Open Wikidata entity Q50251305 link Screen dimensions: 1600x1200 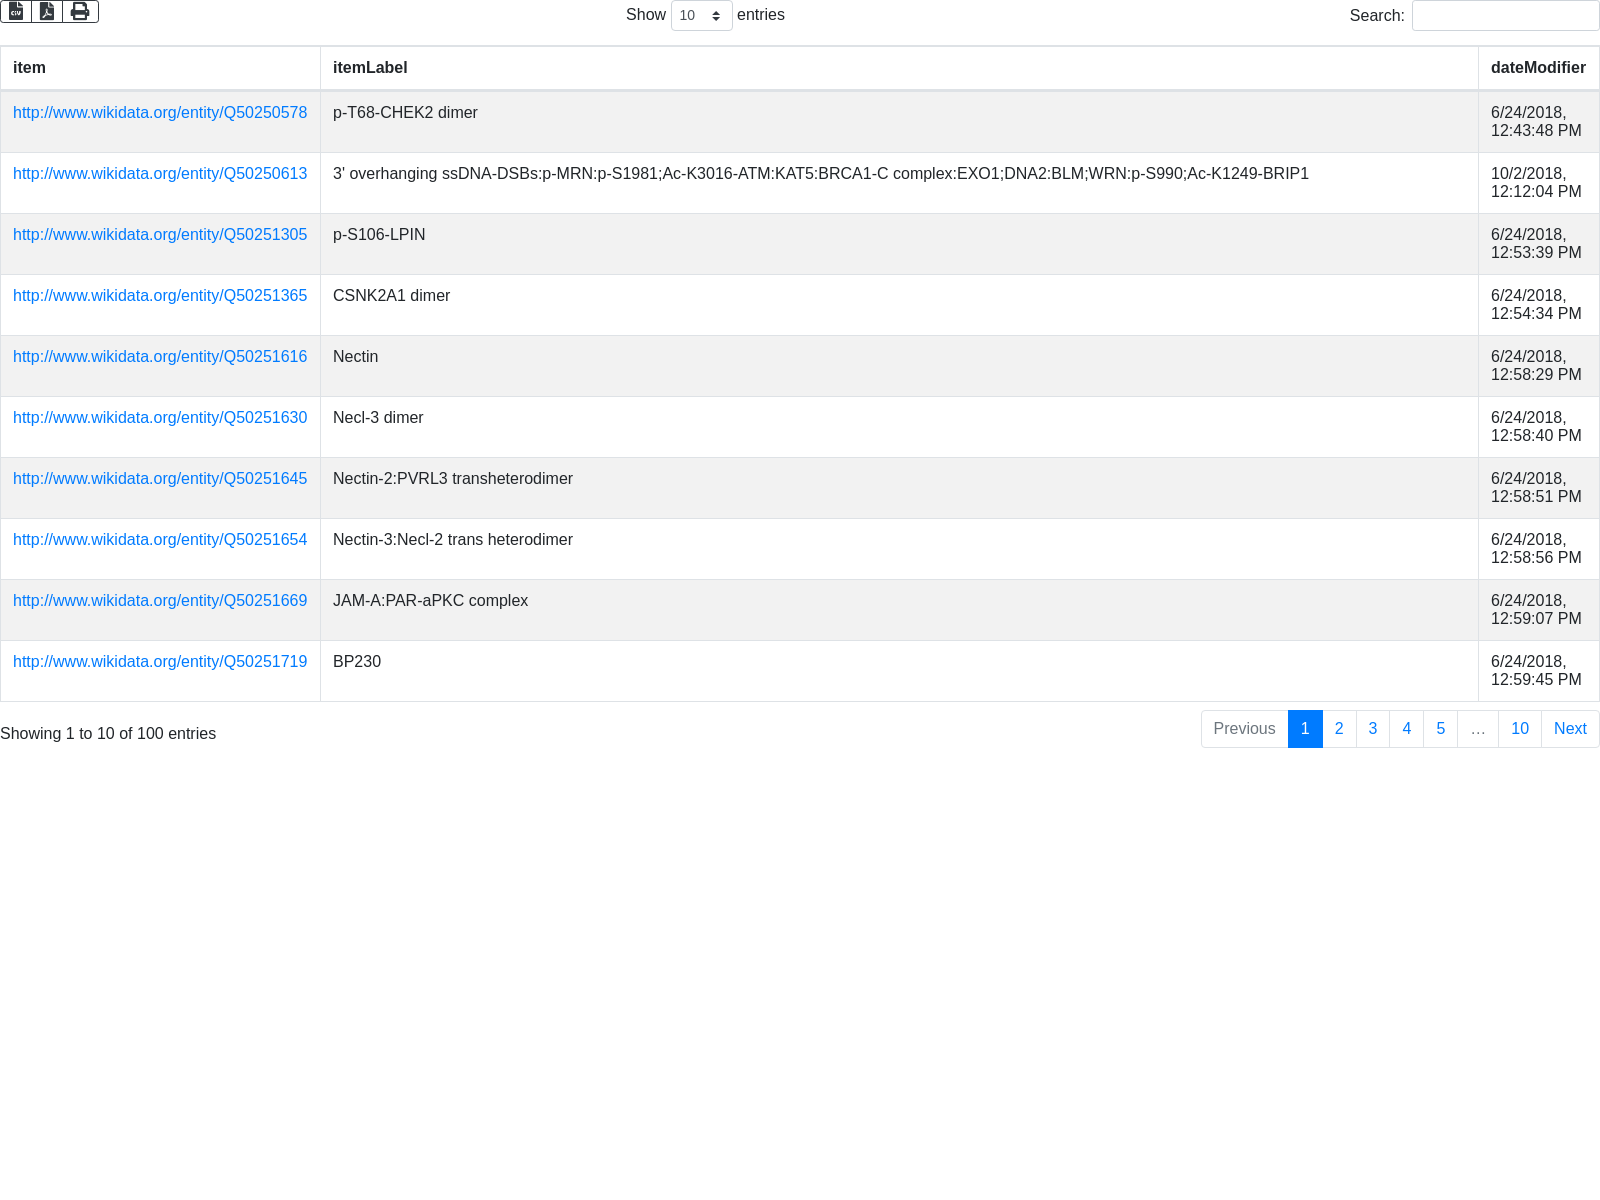click(x=160, y=235)
